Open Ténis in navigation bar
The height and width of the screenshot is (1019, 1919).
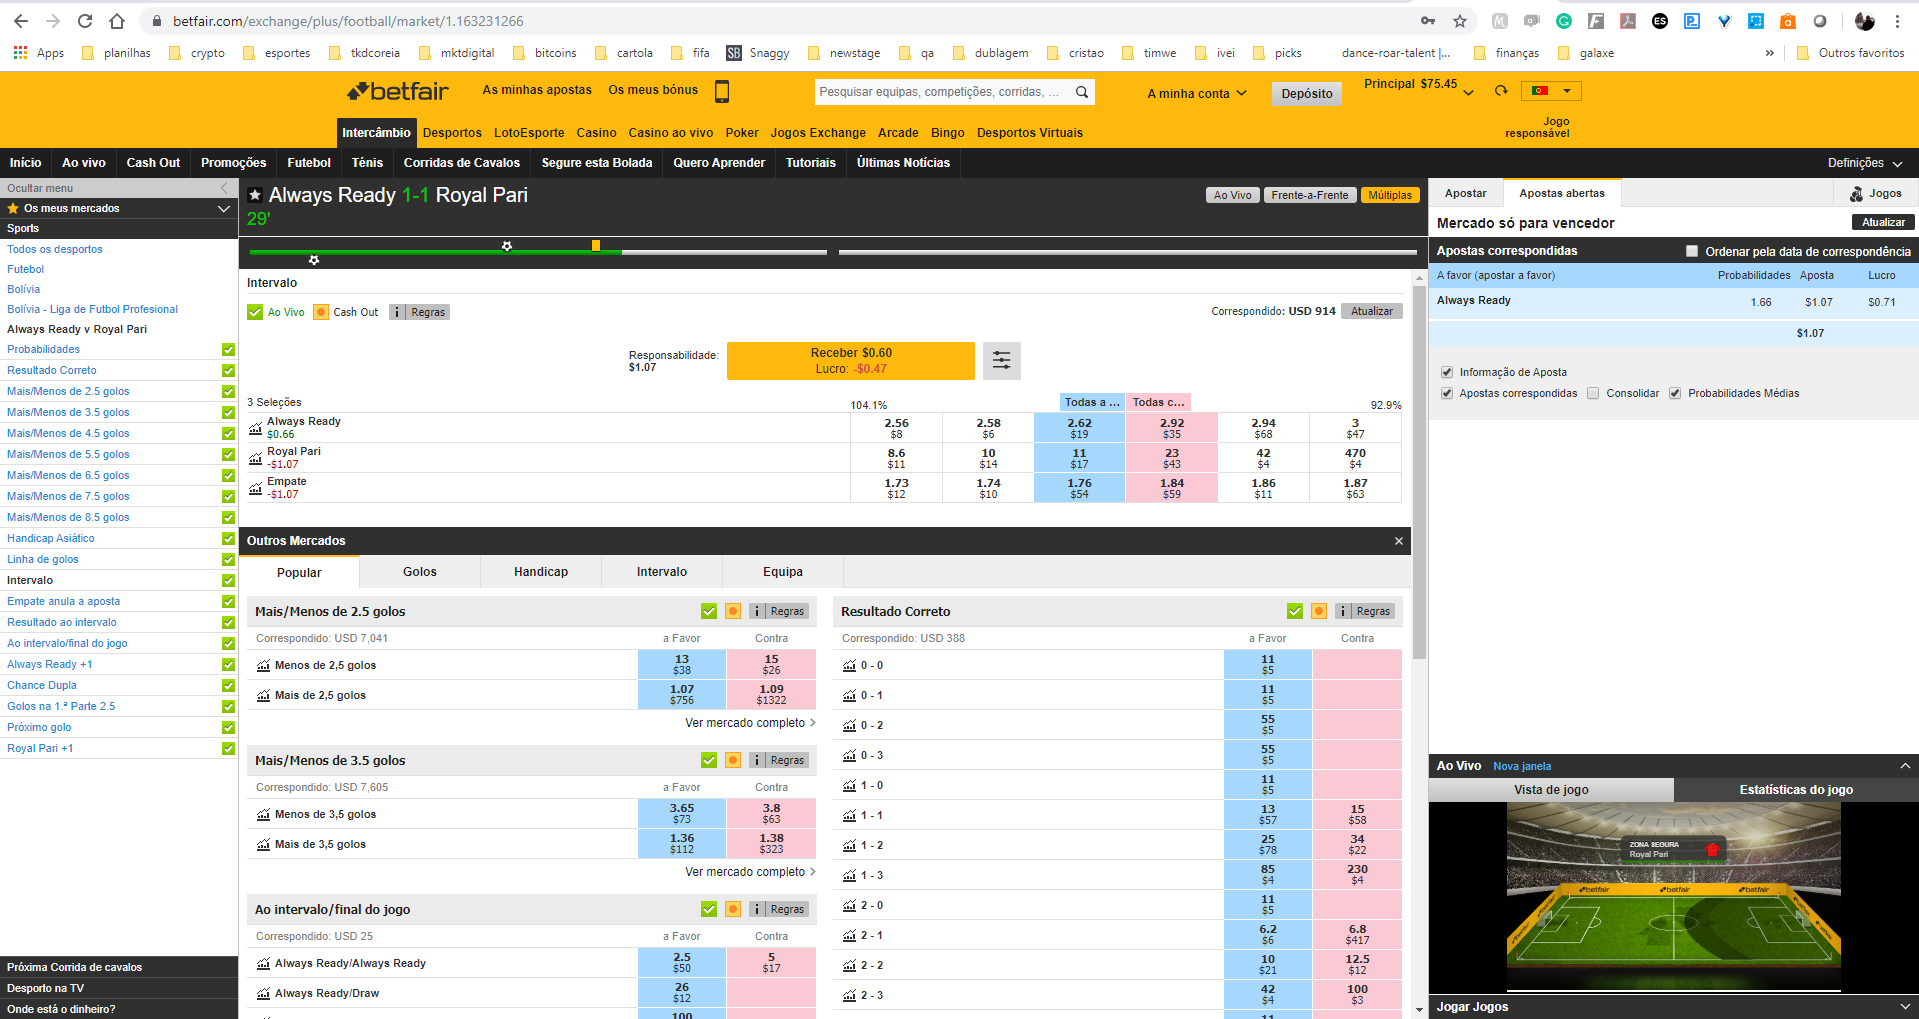(x=367, y=163)
